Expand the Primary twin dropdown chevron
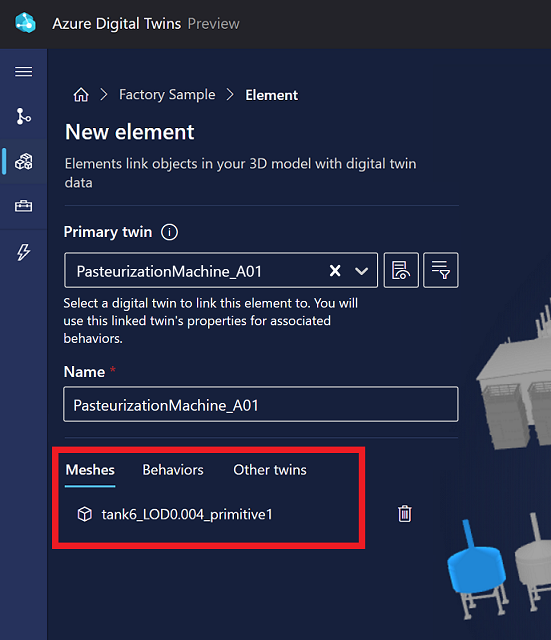The image size is (551, 640). (361, 271)
